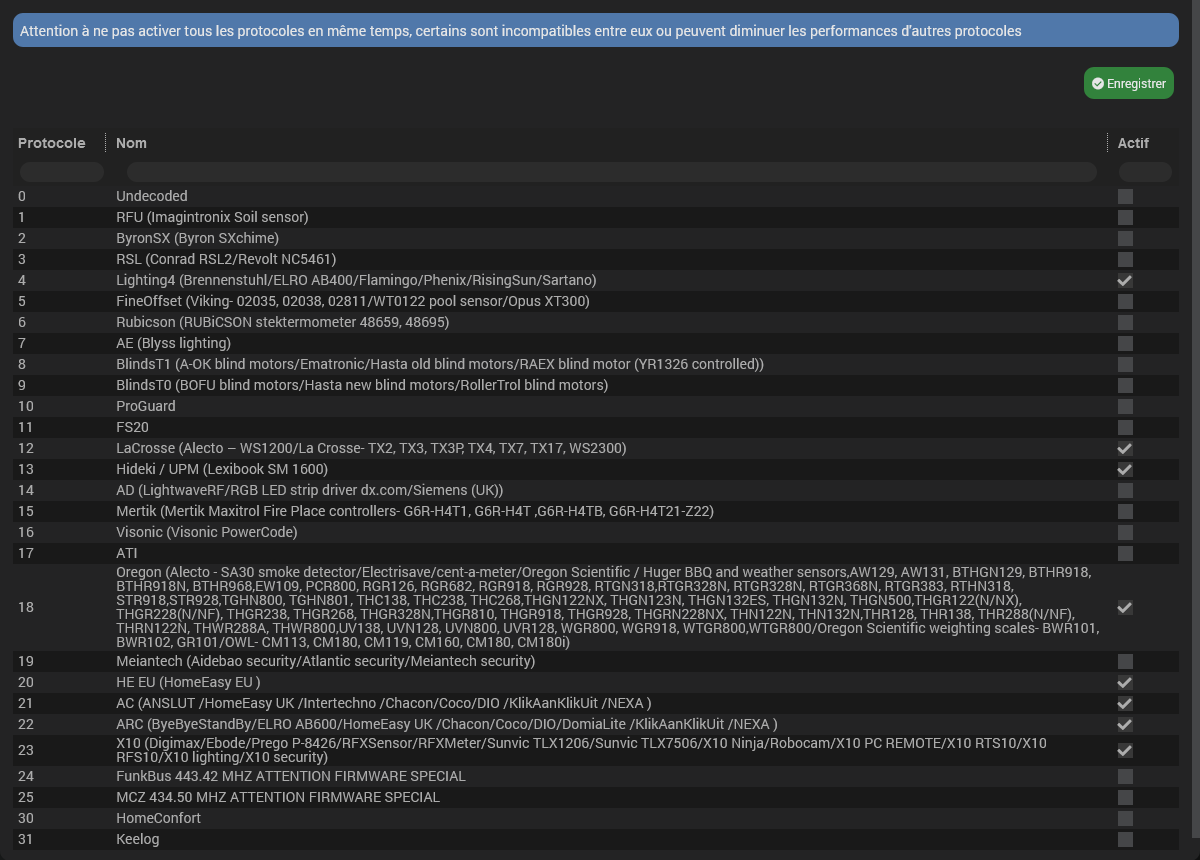Click Hideki / UPM (Lexibook SM 1600)
Viewport: 1200px width, 860px height.
tap(222, 469)
